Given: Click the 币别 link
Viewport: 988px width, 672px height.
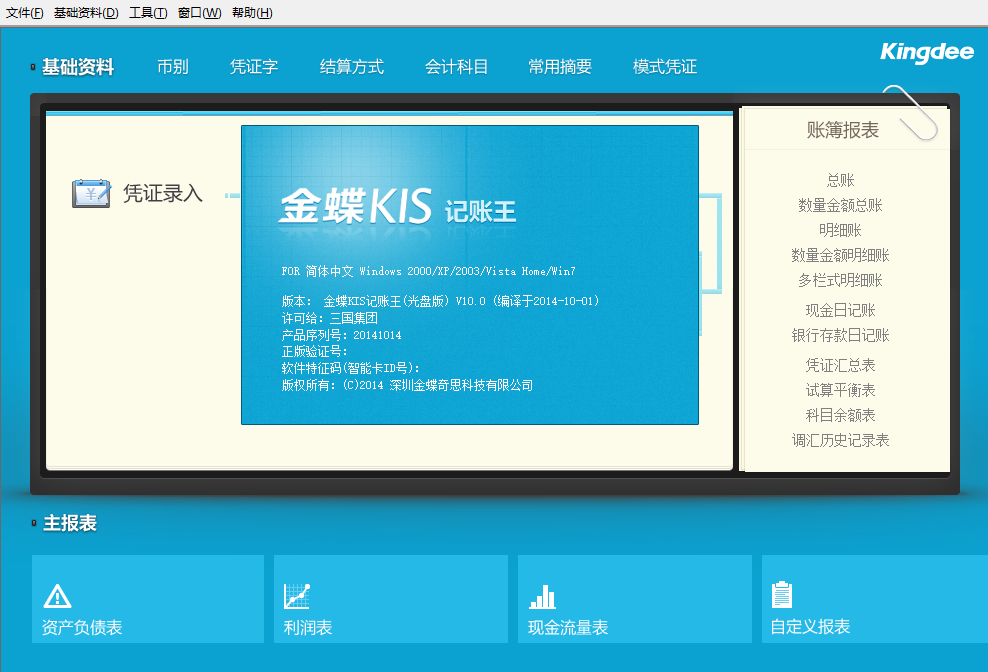Looking at the screenshot, I should click(173, 66).
